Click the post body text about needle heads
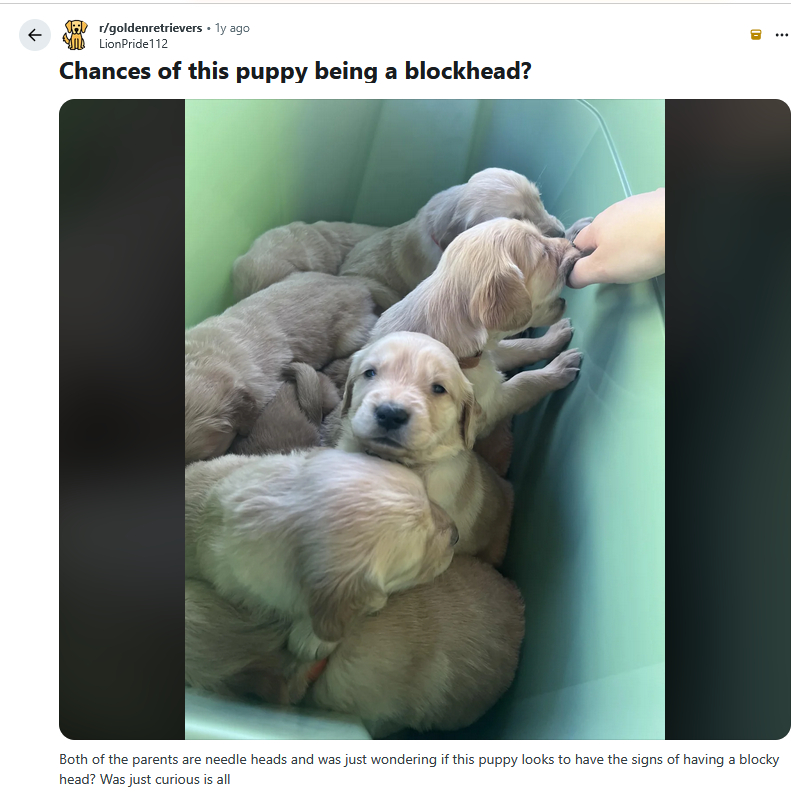 (419, 770)
